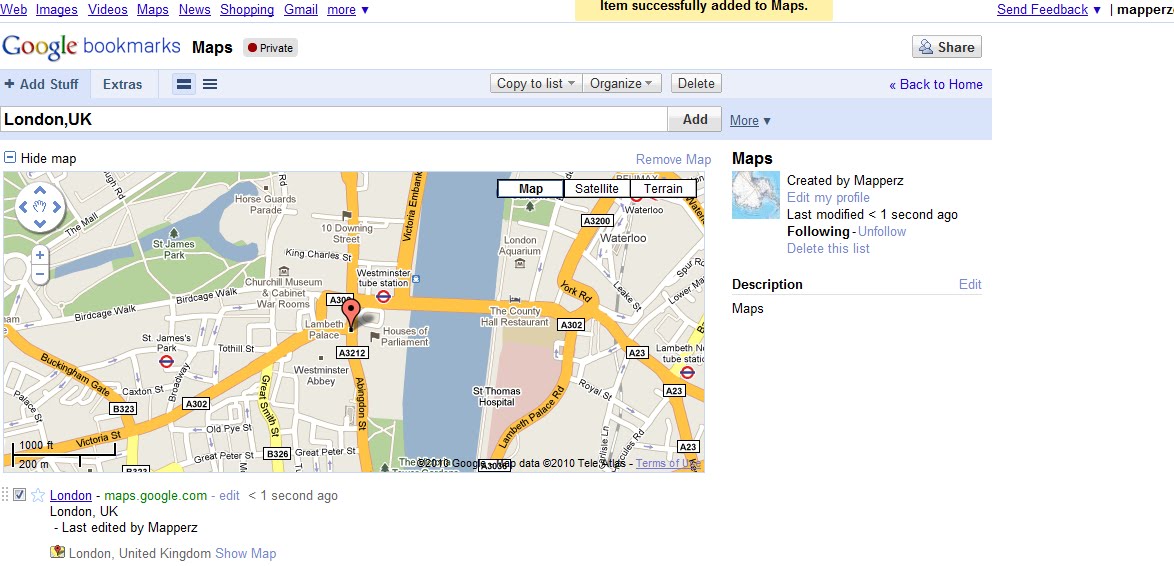This screenshot has height=566, width=1174.
Task: Edit the list Description
Action: click(970, 284)
